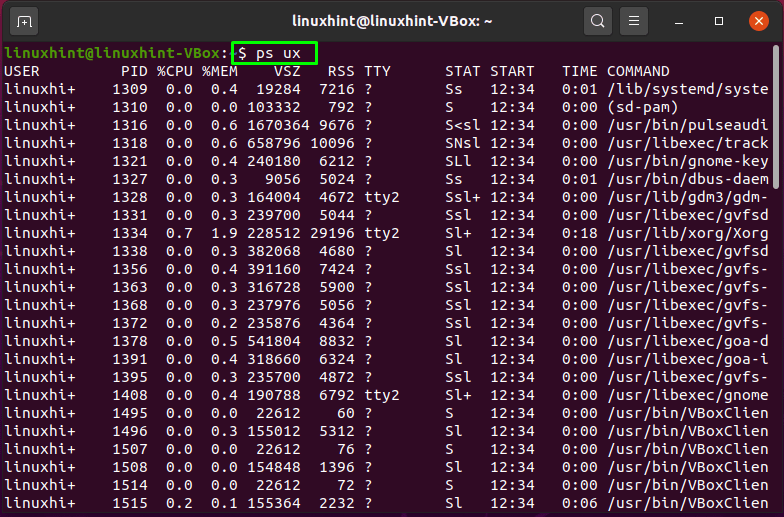Click the green prompt linuxhint@linuxhint-VBox

pos(112,53)
